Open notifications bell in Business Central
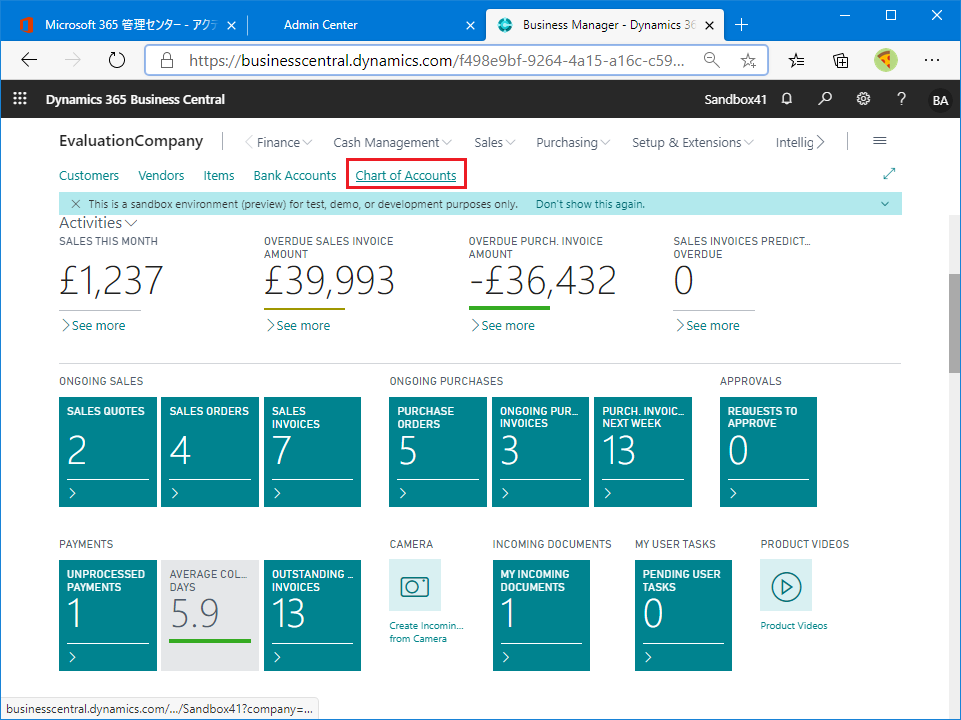The image size is (961, 720). tap(787, 99)
